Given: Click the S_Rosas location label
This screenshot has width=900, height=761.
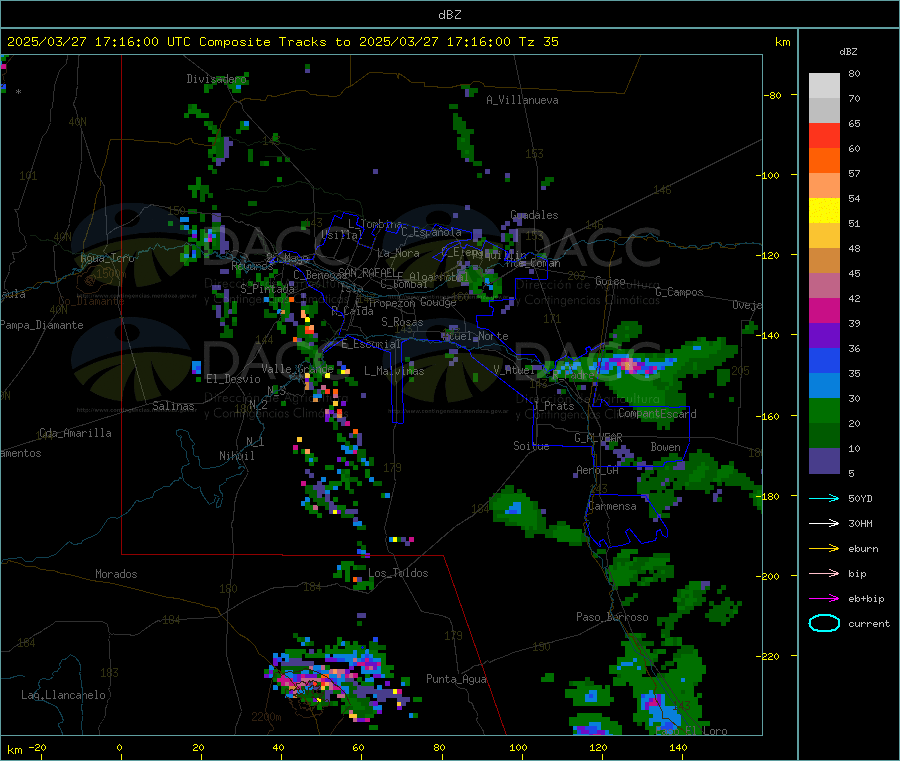Looking at the screenshot, I should pyautogui.click(x=402, y=322).
